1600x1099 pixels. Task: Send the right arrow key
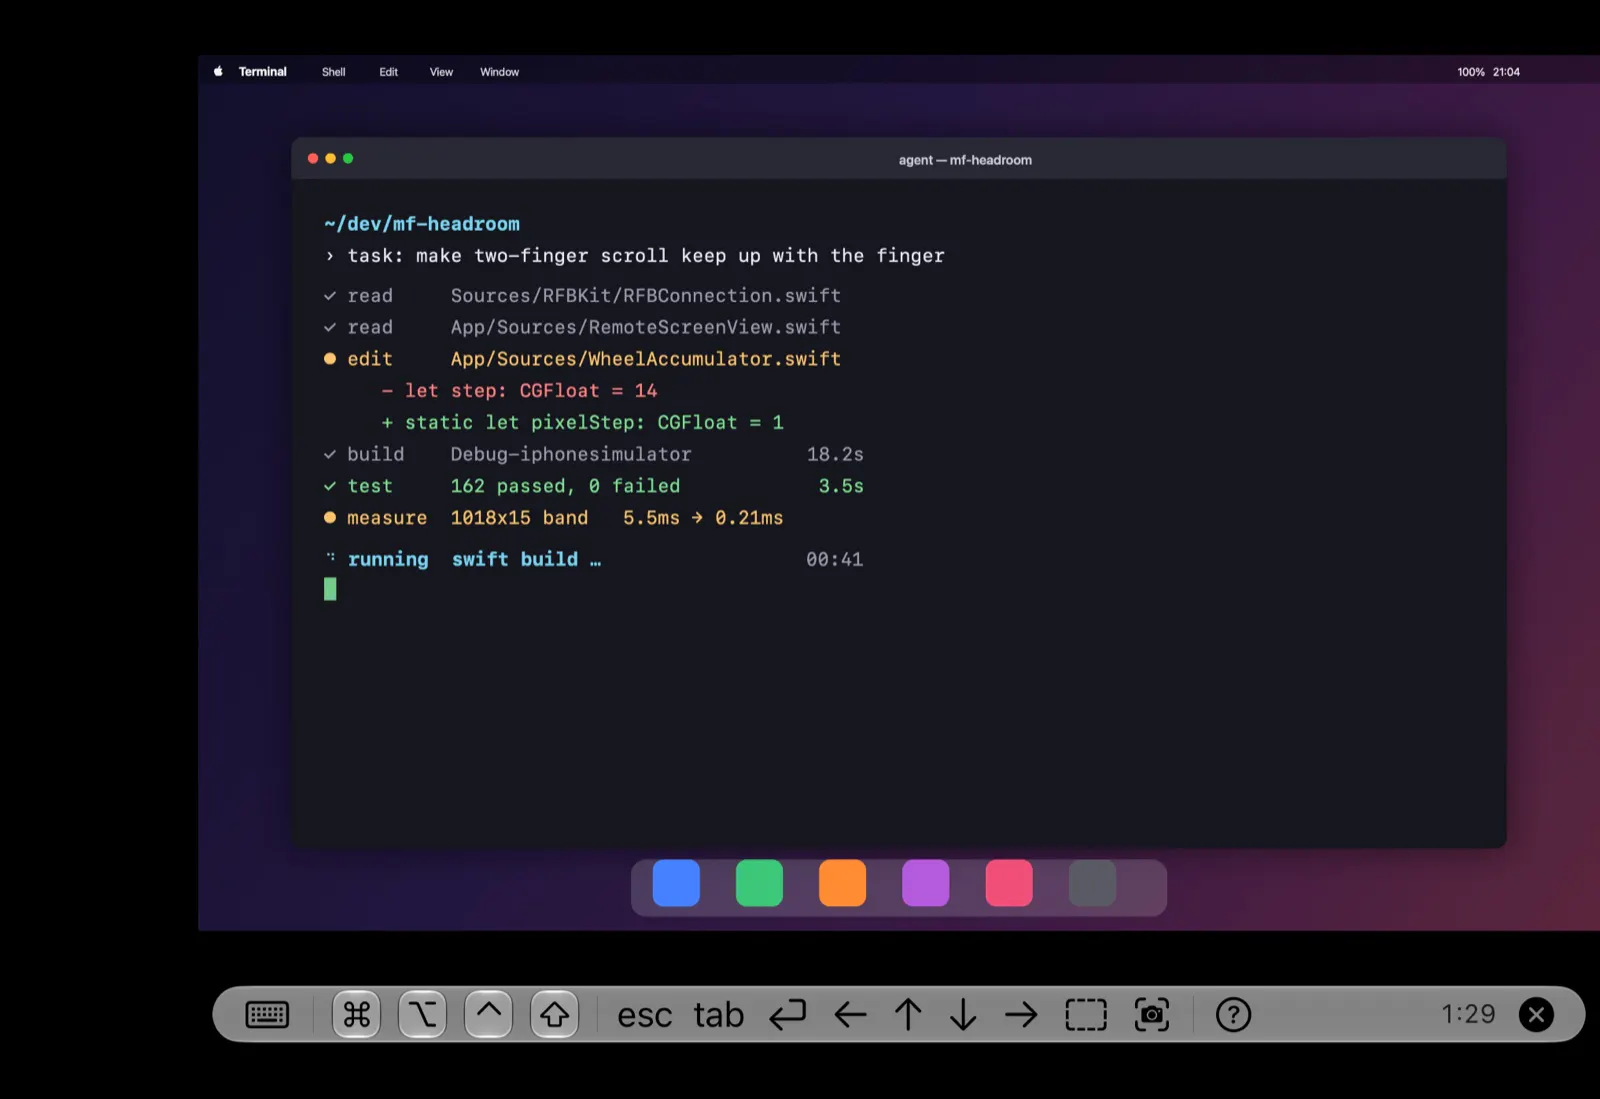pos(1021,1015)
